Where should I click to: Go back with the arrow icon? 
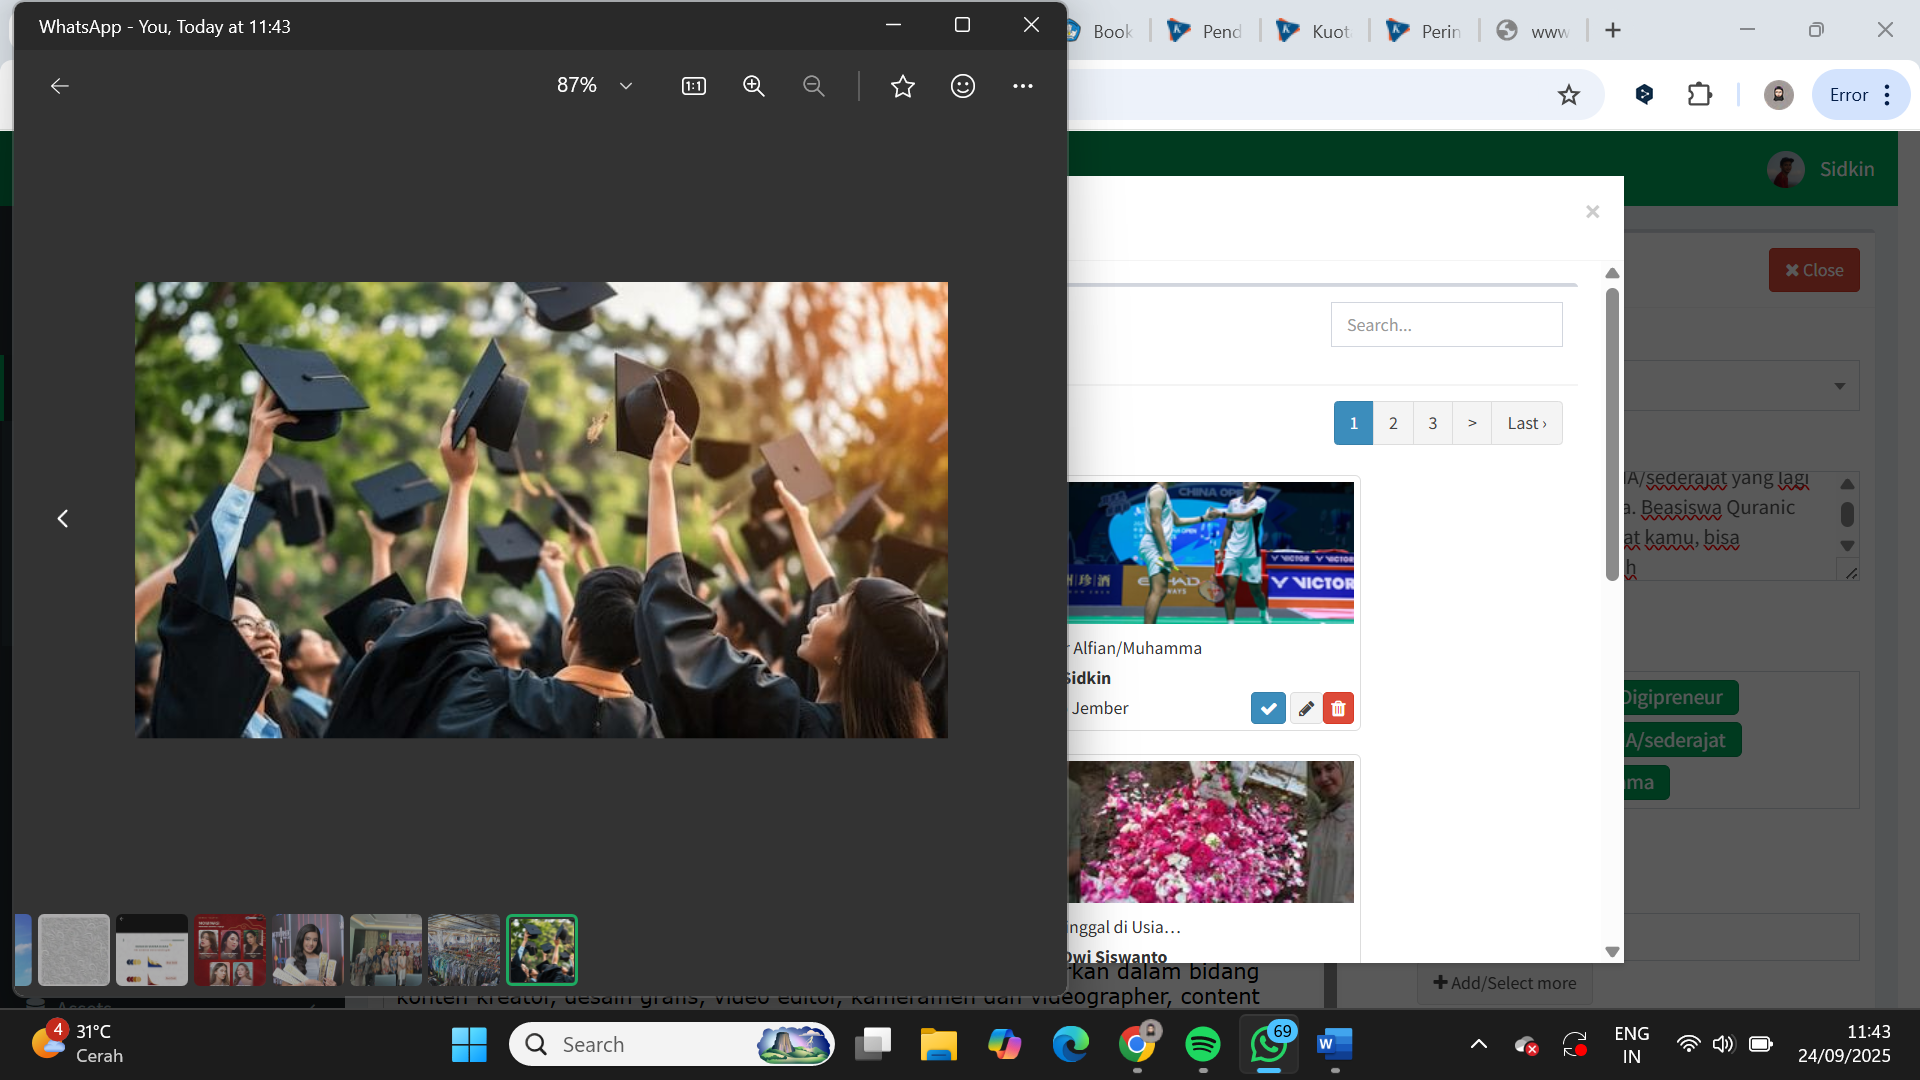(x=60, y=86)
